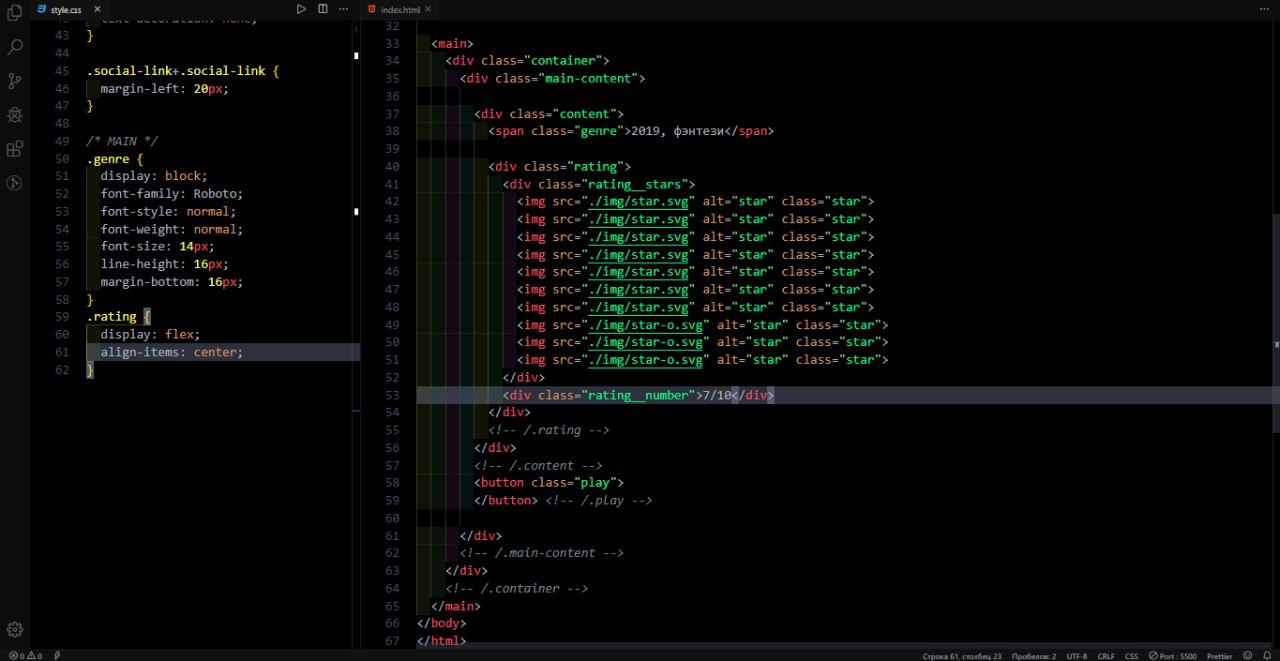
Task: Open the more actions ellipsis menu
Action: 344,9
